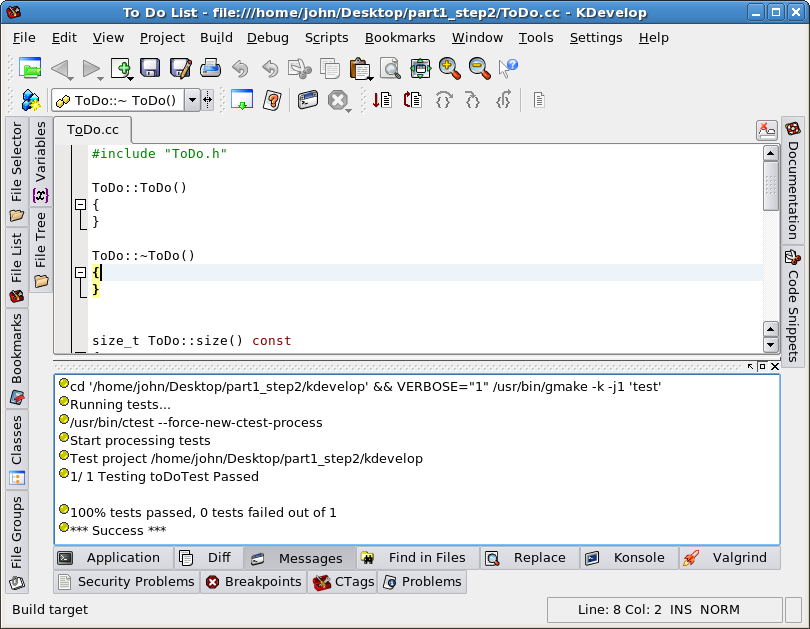810x629 pixels.
Task: Click the Print icon
Action: pyautogui.click(x=210, y=68)
